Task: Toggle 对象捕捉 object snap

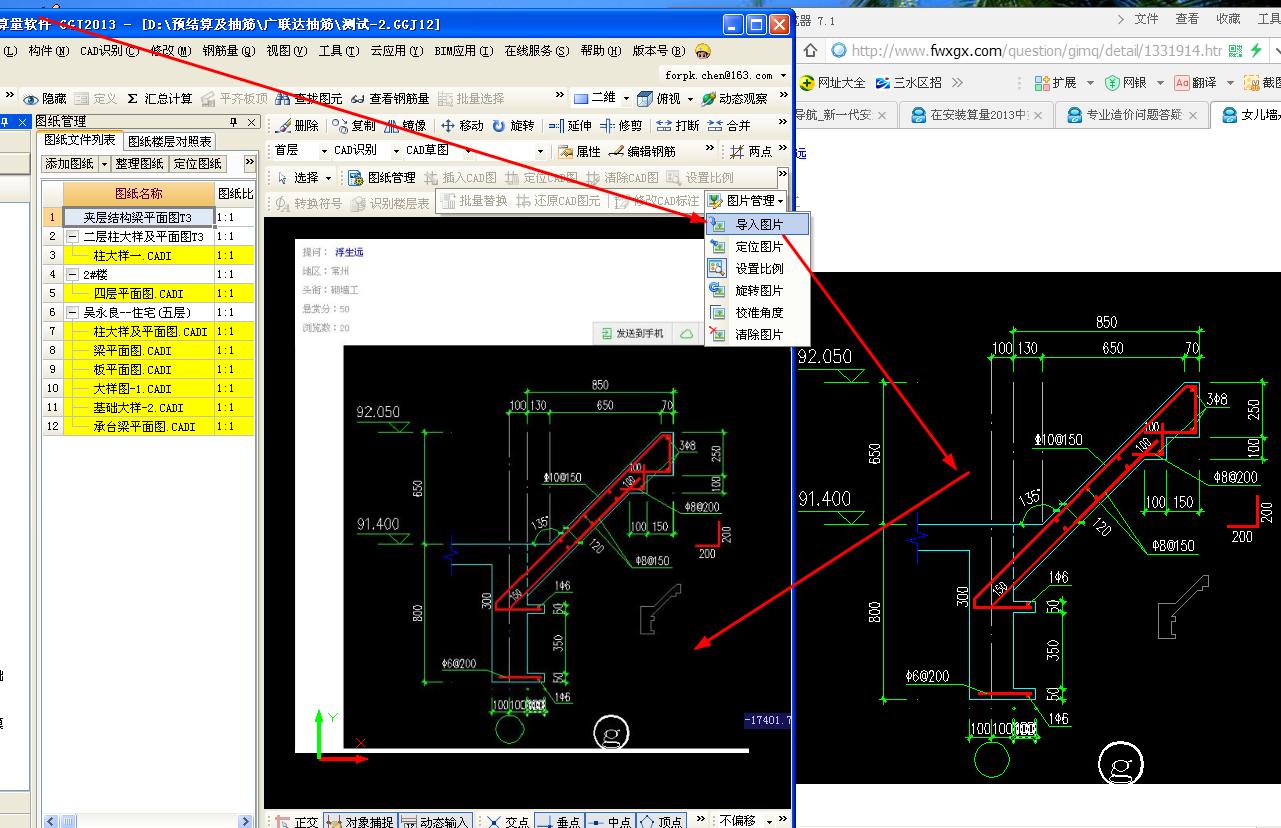Action: (x=360, y=822)
